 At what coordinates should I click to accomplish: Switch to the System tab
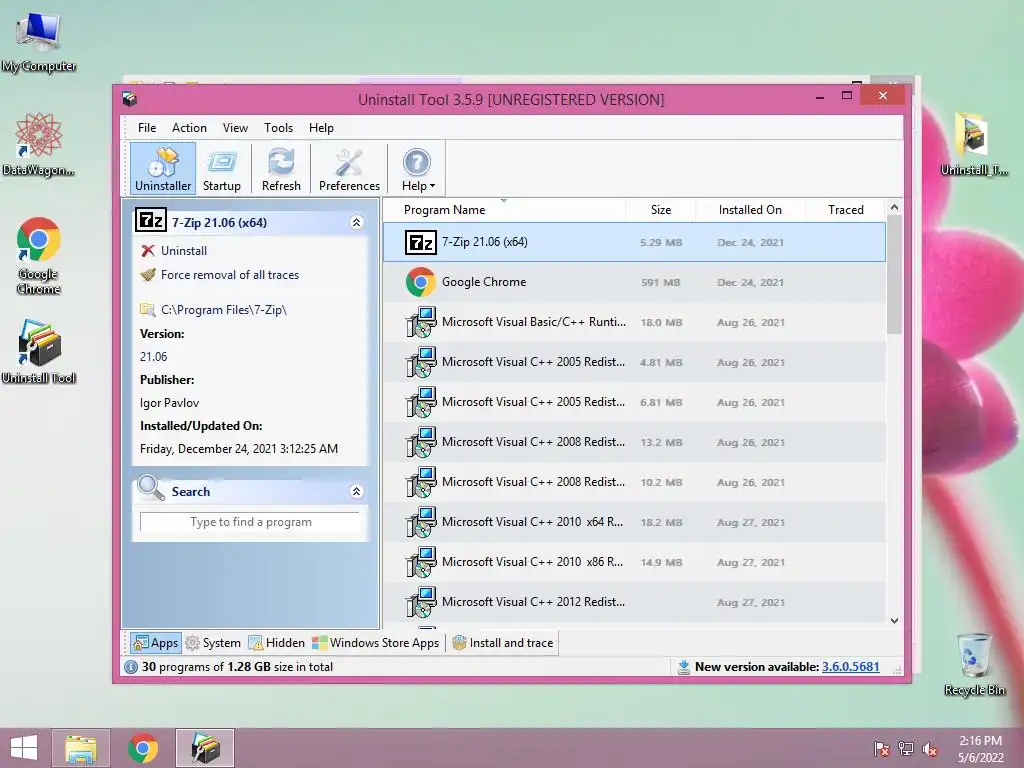tap(213, 643)
